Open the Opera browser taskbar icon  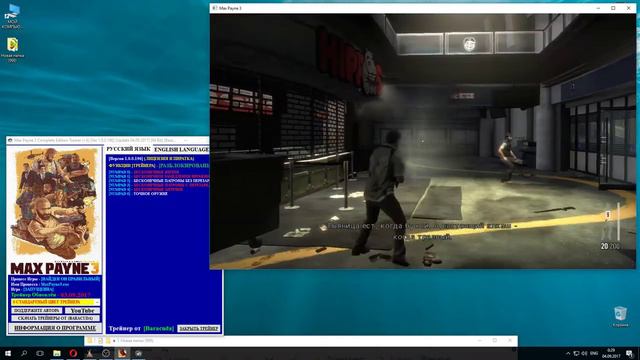73,353
